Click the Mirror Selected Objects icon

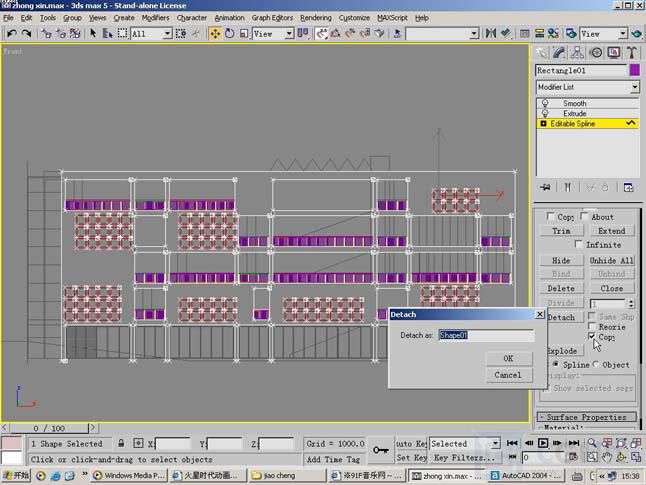point(490,33)
